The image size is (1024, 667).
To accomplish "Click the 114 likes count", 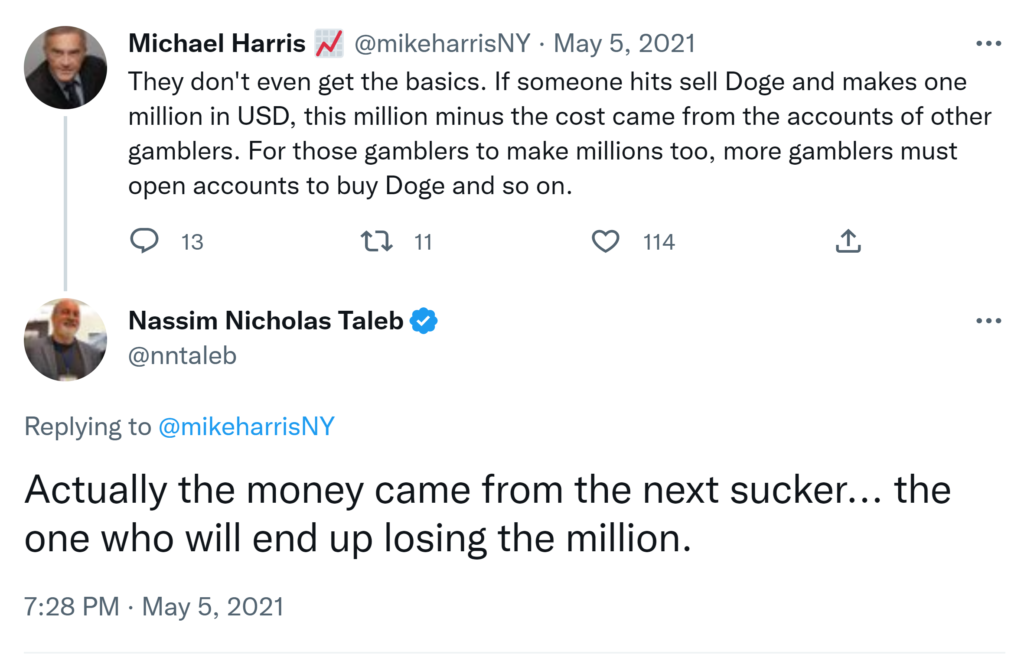I will (658, 242).
